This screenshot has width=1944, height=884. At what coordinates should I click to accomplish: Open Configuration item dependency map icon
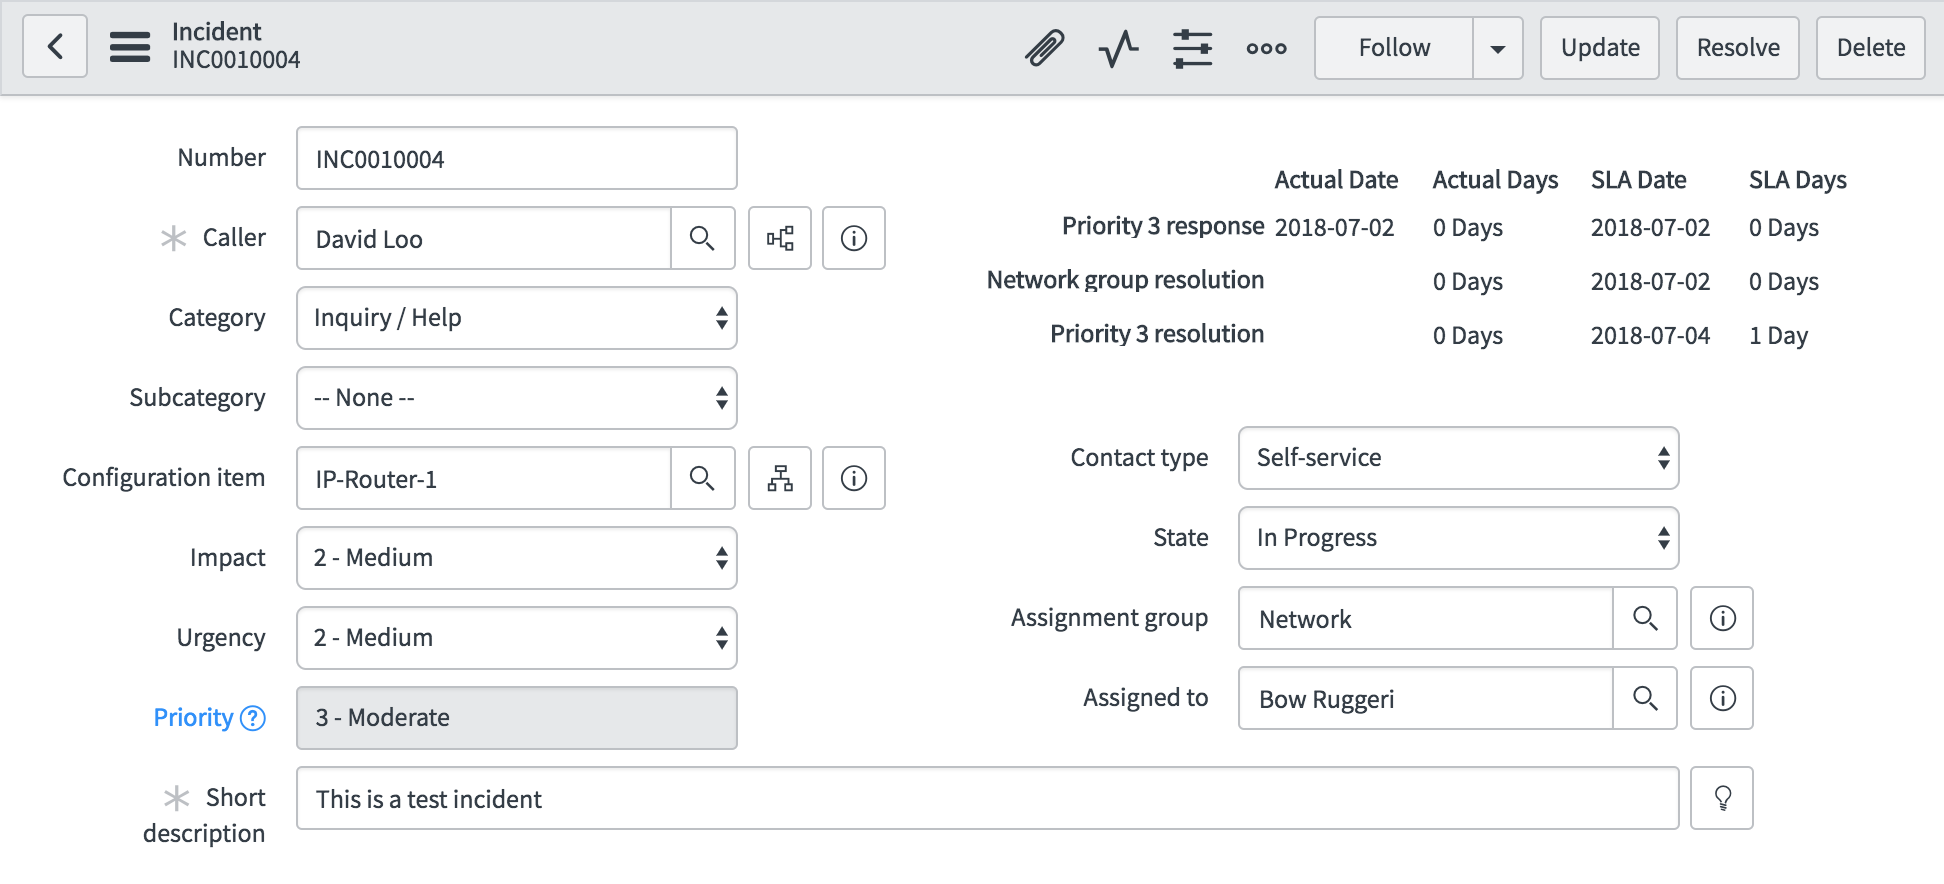pos(780,478)
